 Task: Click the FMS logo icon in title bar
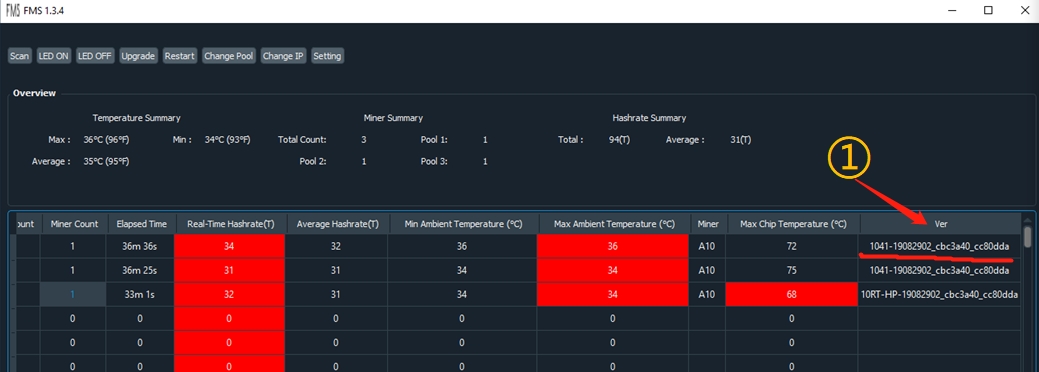point(13,11)
